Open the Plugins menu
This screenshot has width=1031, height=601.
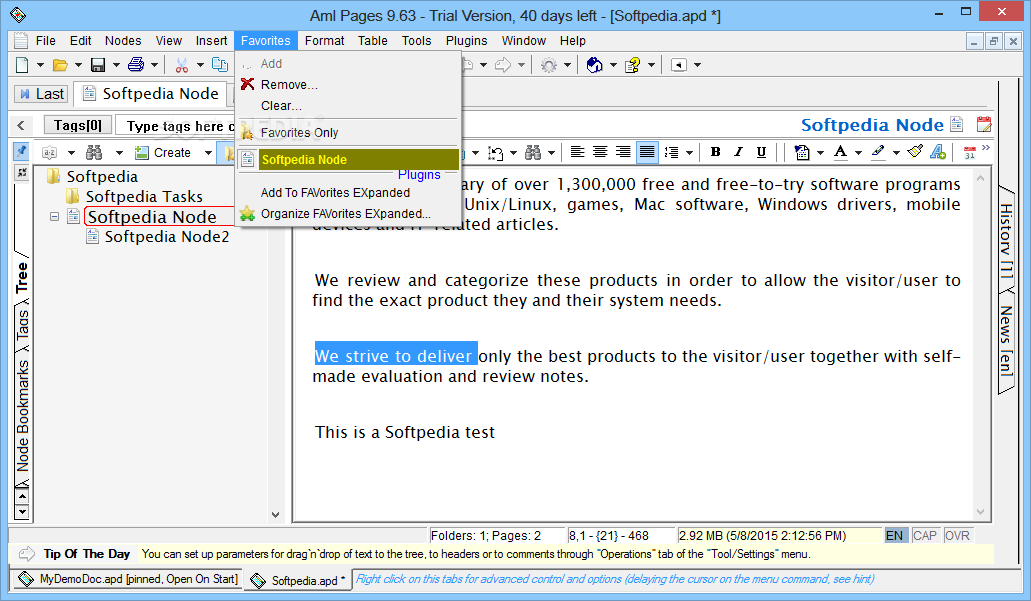466,41
